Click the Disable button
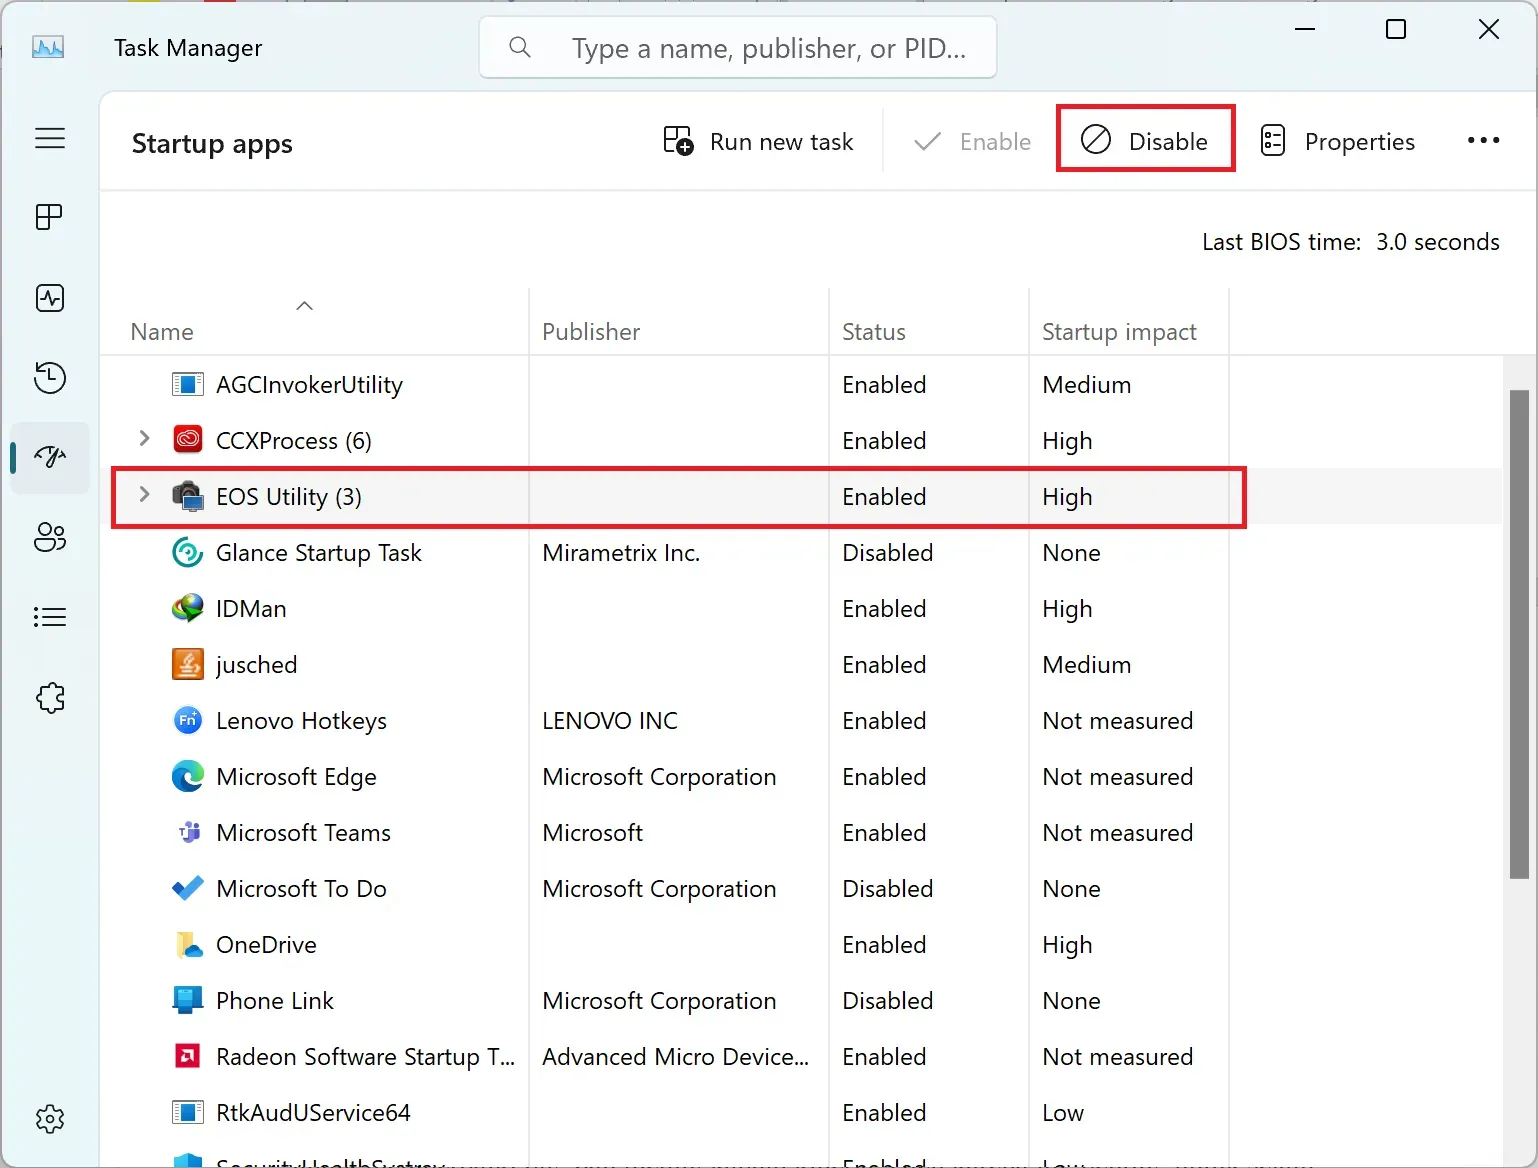Screen dimensions: 1538x1168 [x=1146, y=140]
